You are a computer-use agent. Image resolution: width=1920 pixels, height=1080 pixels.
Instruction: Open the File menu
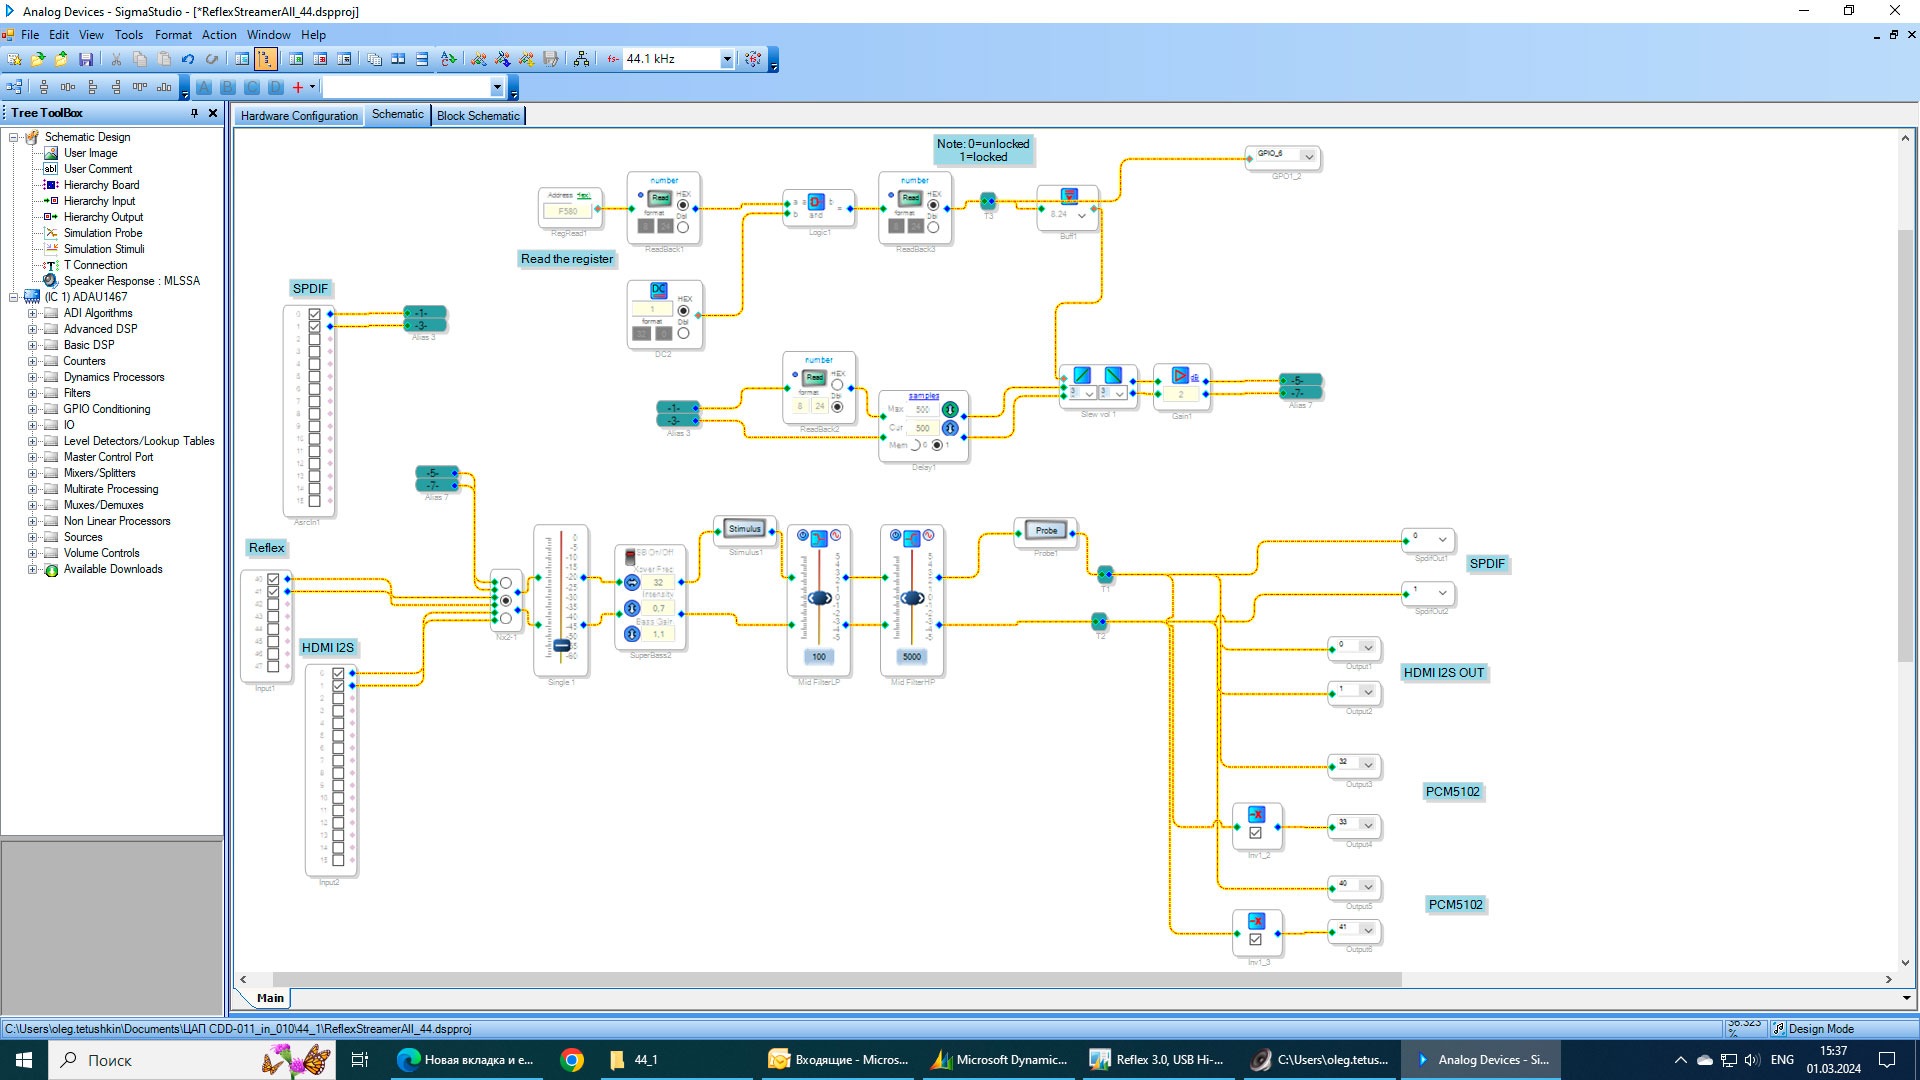[30, 34]
